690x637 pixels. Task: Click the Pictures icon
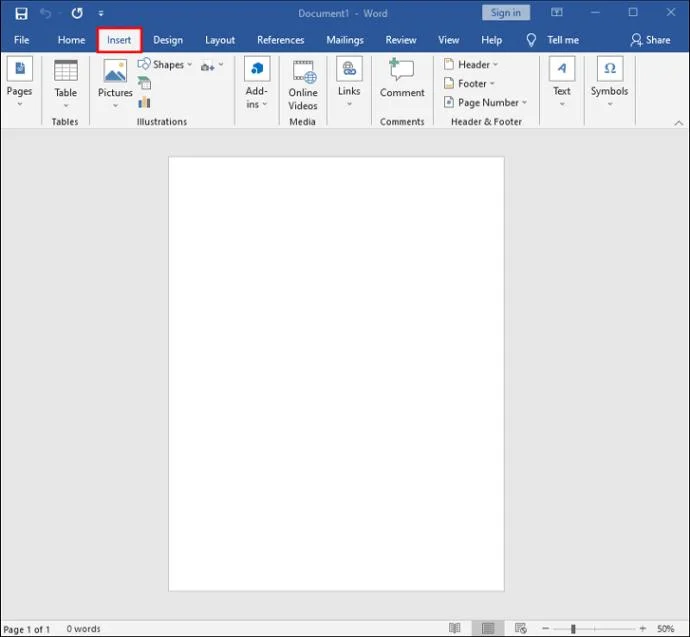(115, 70)
